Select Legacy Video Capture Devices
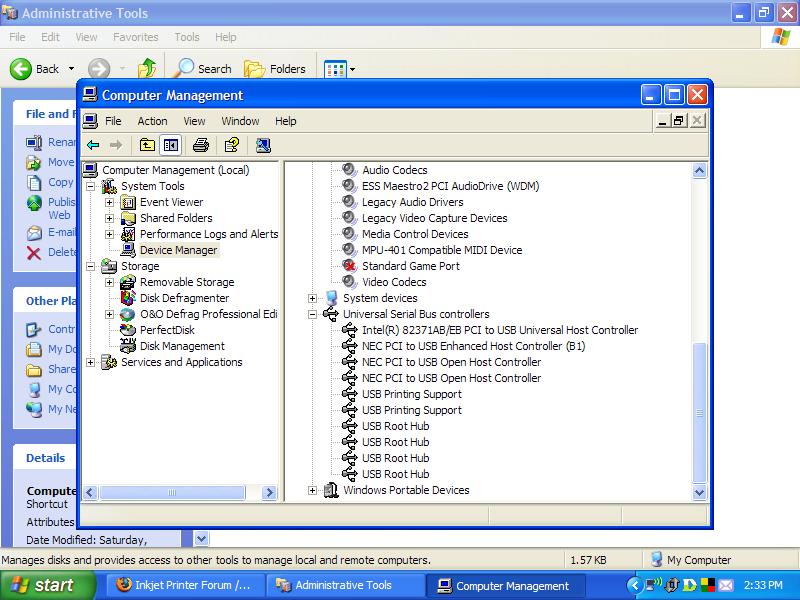The width and height of the screenshot is (800, 600). tap(435, 218)
